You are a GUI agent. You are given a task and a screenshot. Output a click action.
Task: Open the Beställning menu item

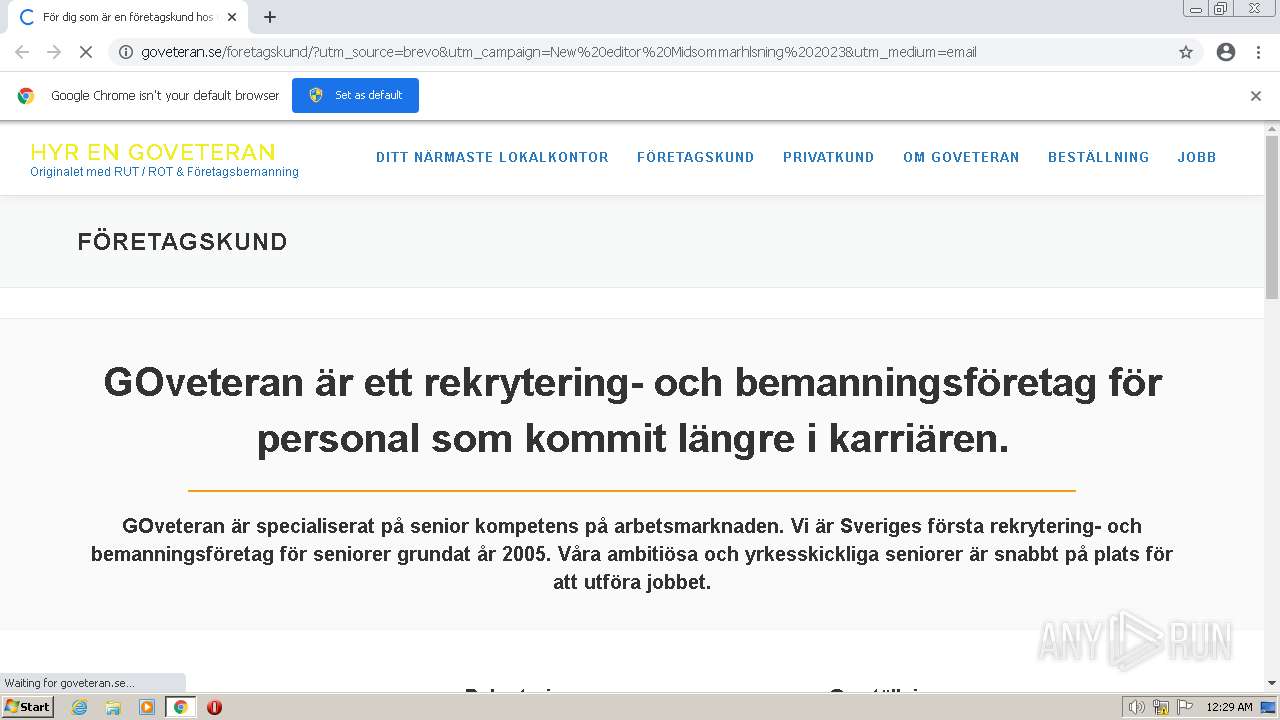click(x=1099, y=157)
